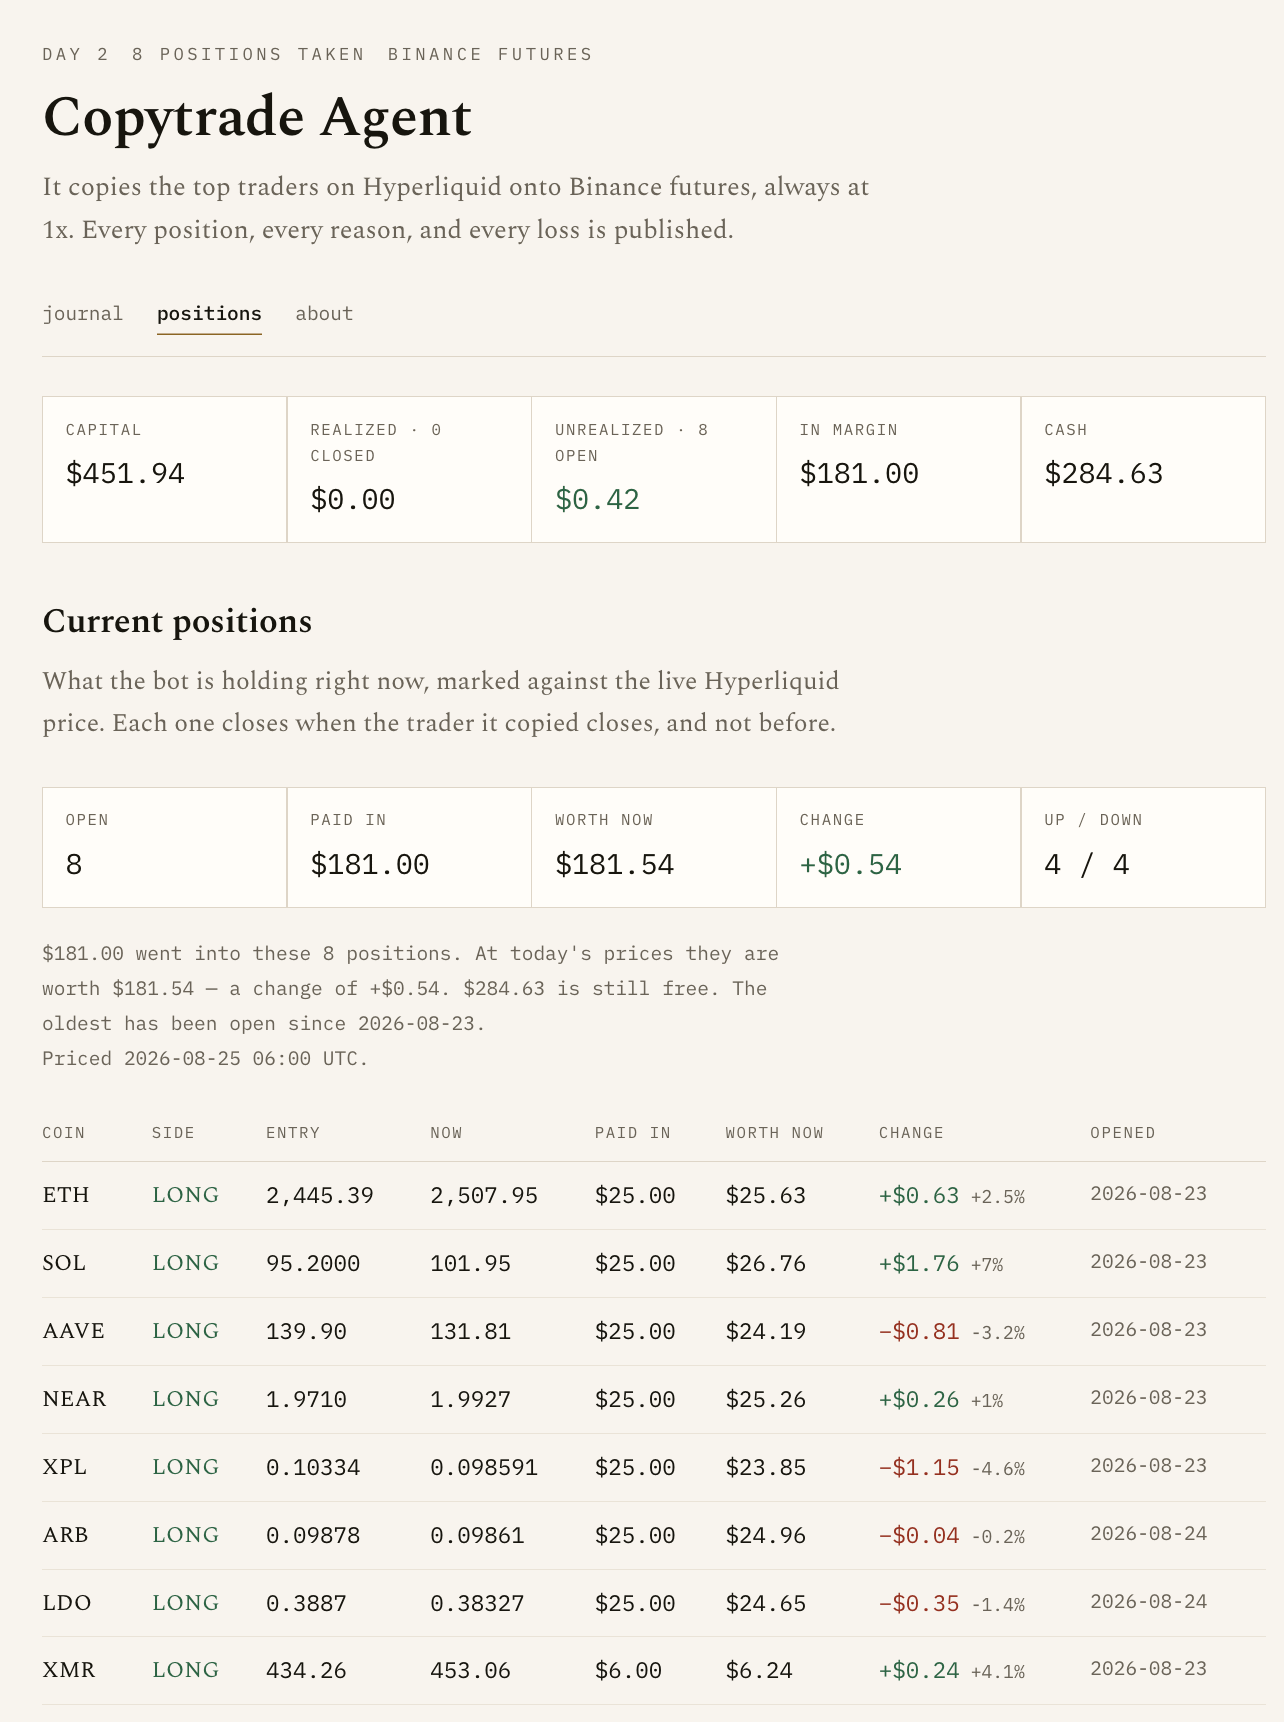Click the Unrealized $0.42 card

pyautogui.click(x=654, y=470)
